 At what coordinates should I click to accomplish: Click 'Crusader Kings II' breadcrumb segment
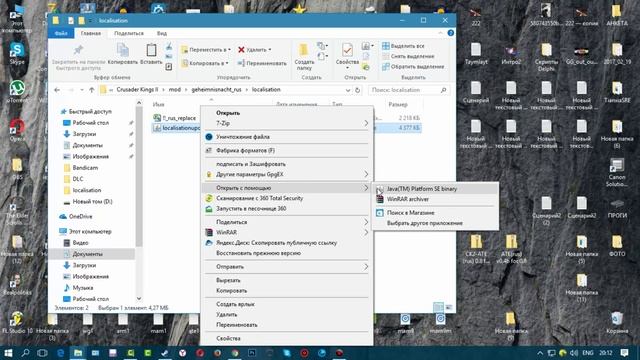[137, 89]
